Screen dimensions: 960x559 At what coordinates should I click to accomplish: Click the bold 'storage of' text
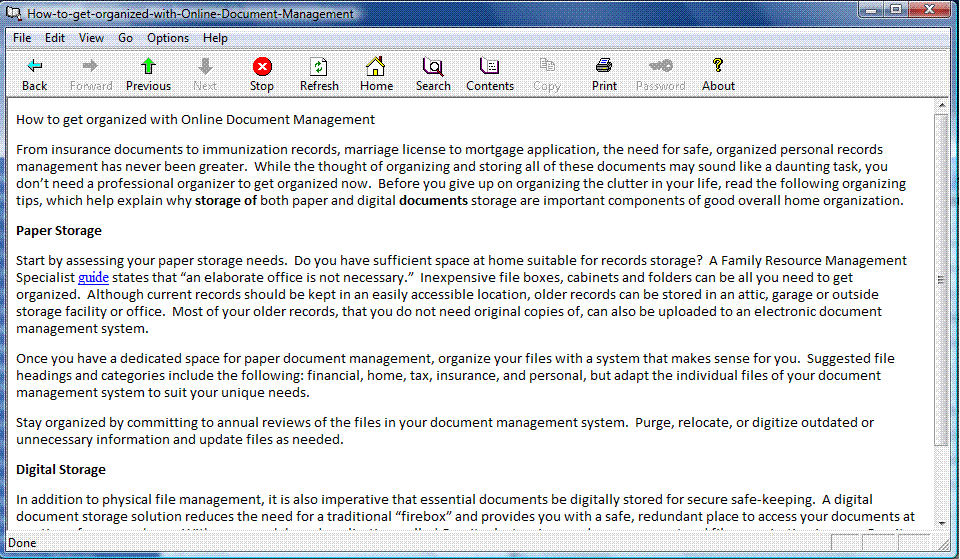pyautogui.click(x=226, y=201)
